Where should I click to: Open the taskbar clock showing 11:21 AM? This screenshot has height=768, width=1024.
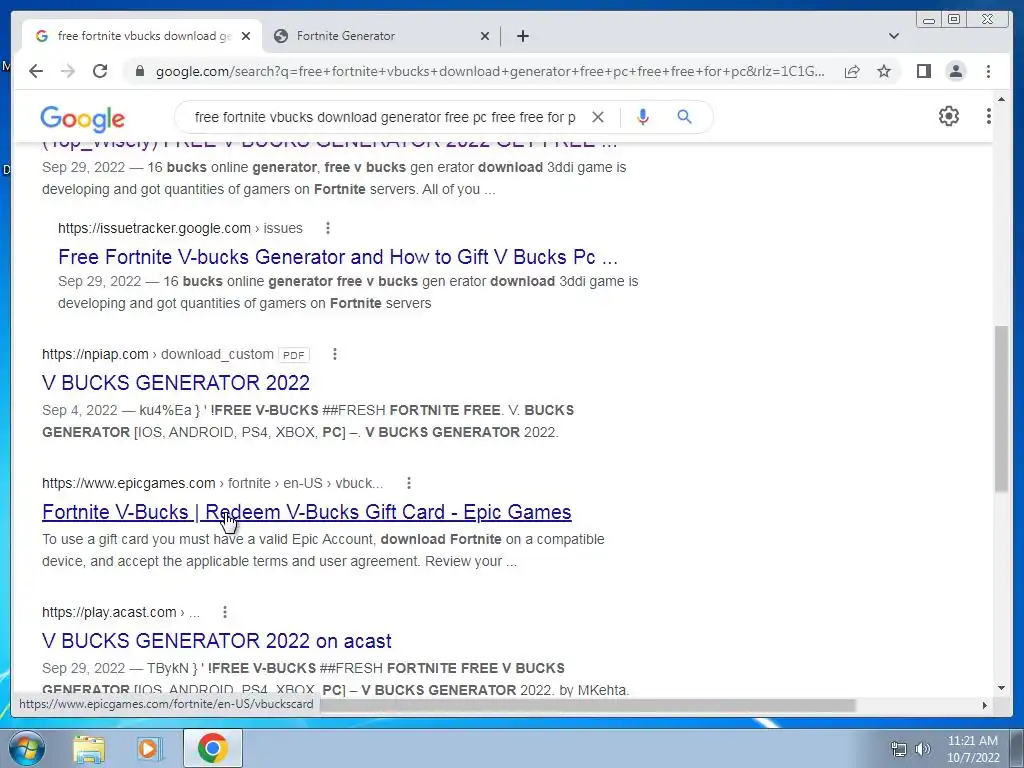pyautogui.click(x=973, y=749)
